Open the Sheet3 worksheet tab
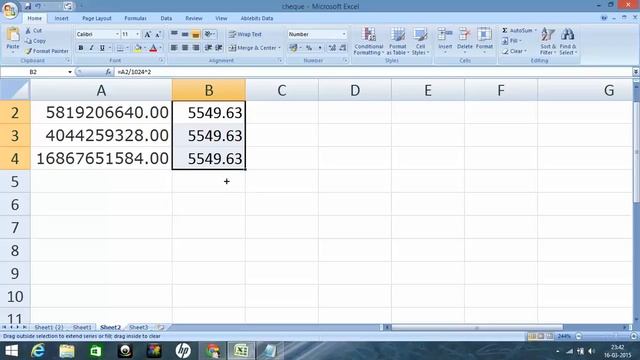Screen dimensions: 640x360 pyautogui.click(x=138, y=327)
